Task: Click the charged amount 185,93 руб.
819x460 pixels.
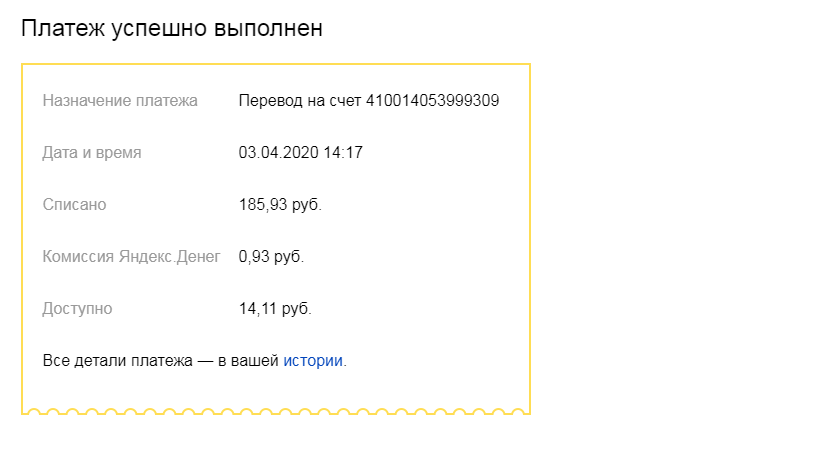Action: pos(280,205)
